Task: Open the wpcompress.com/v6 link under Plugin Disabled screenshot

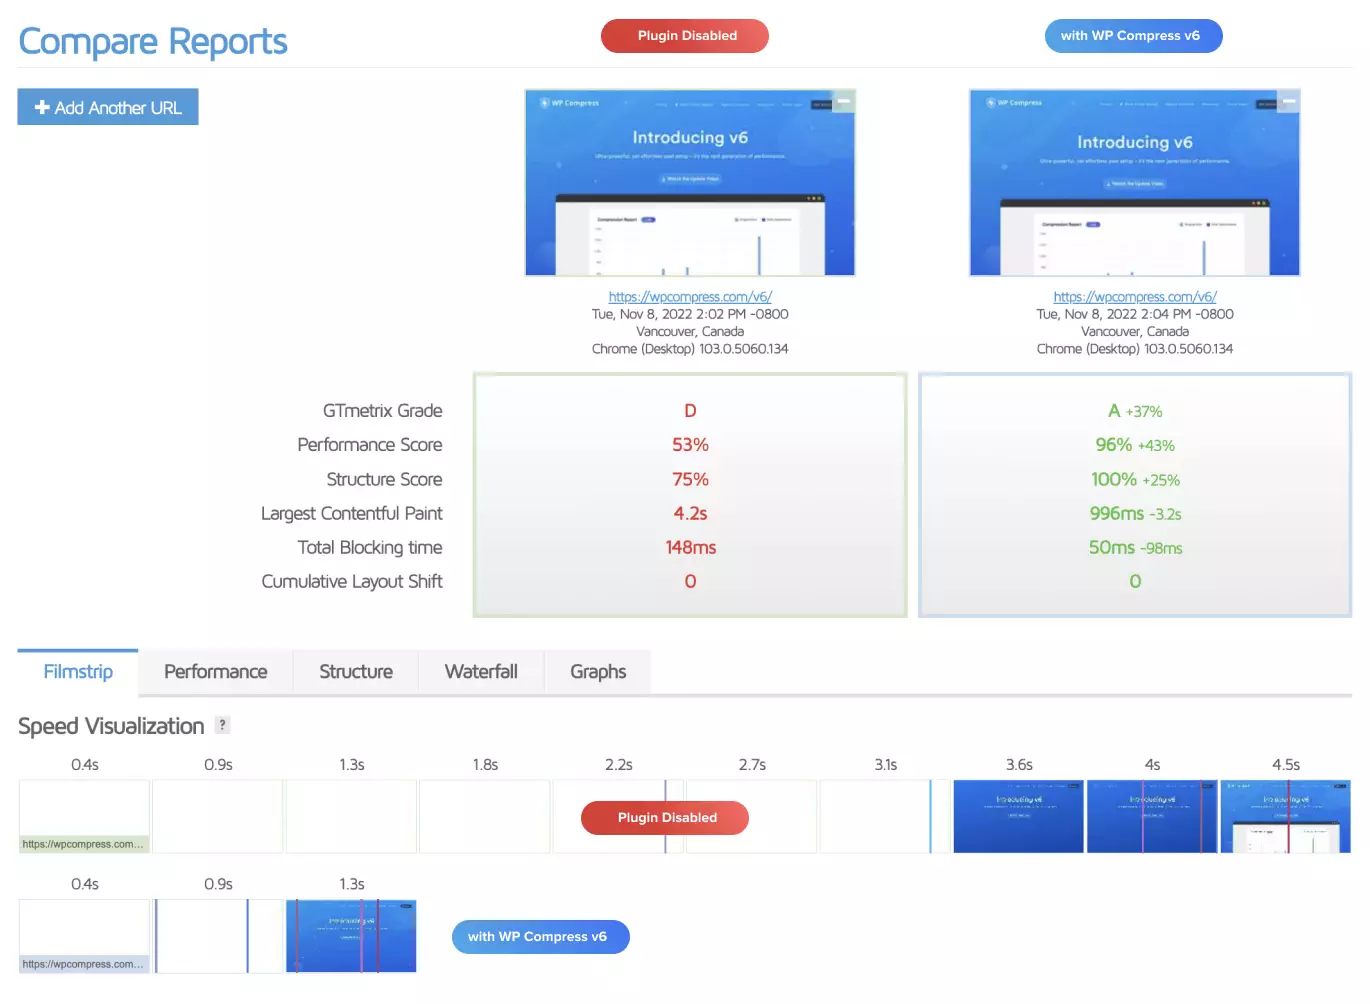Action: pyautogui.click(x=690, y=297)
